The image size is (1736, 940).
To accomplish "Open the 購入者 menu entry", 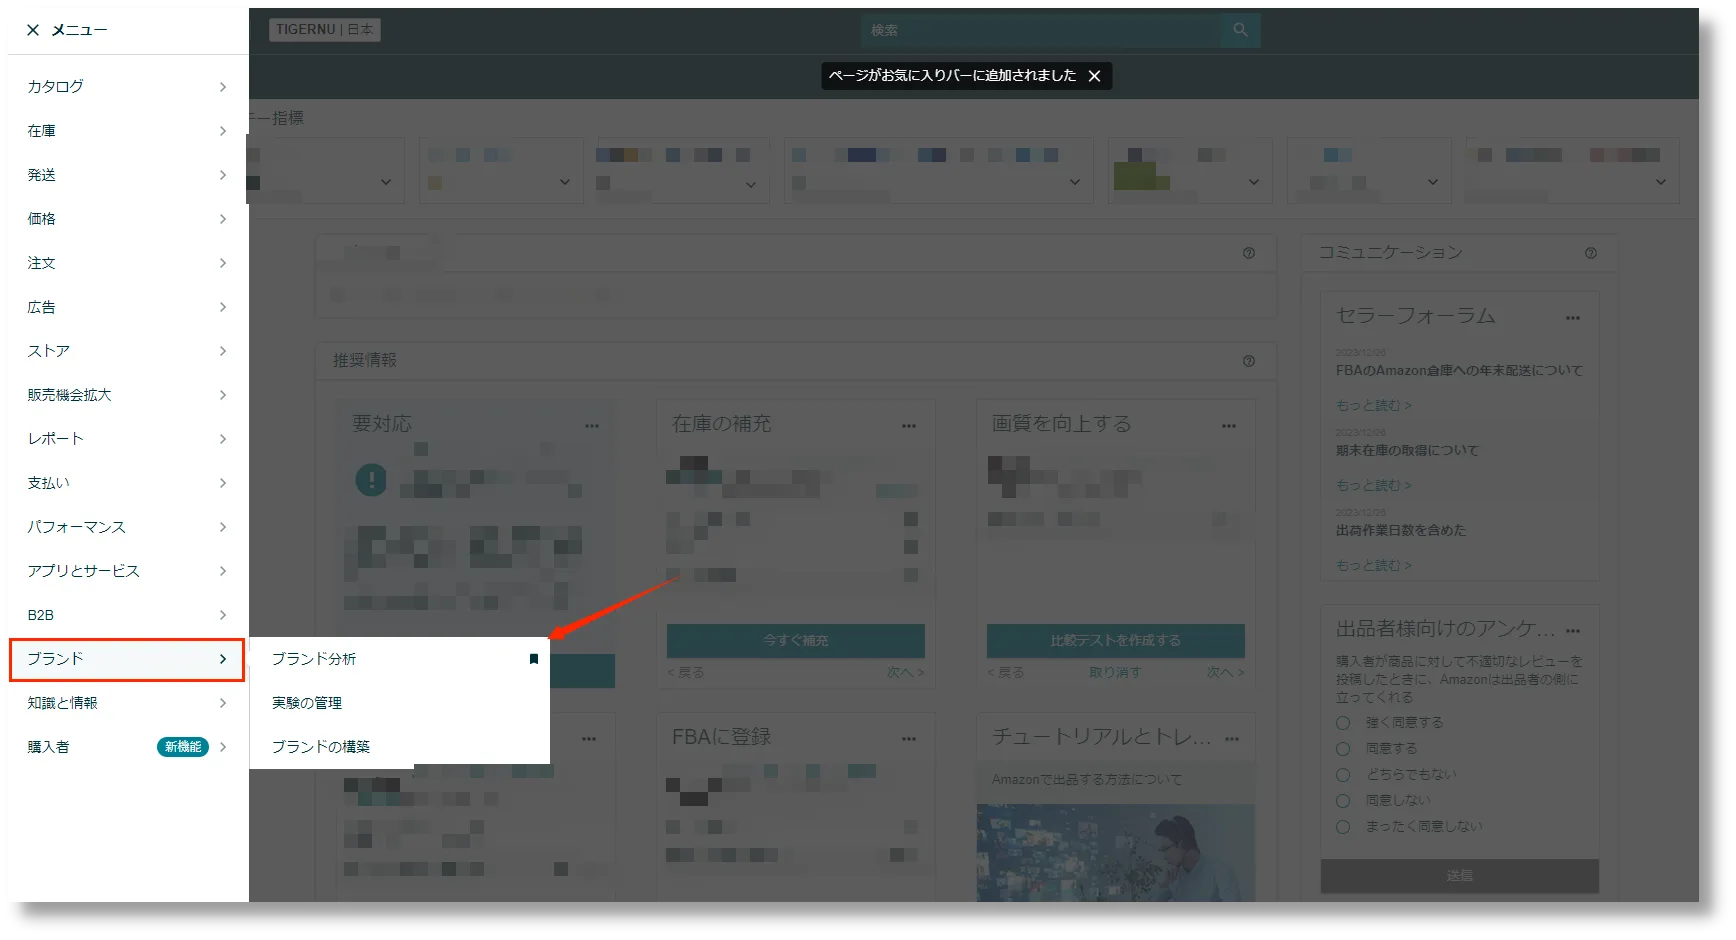I will (127, 747).
